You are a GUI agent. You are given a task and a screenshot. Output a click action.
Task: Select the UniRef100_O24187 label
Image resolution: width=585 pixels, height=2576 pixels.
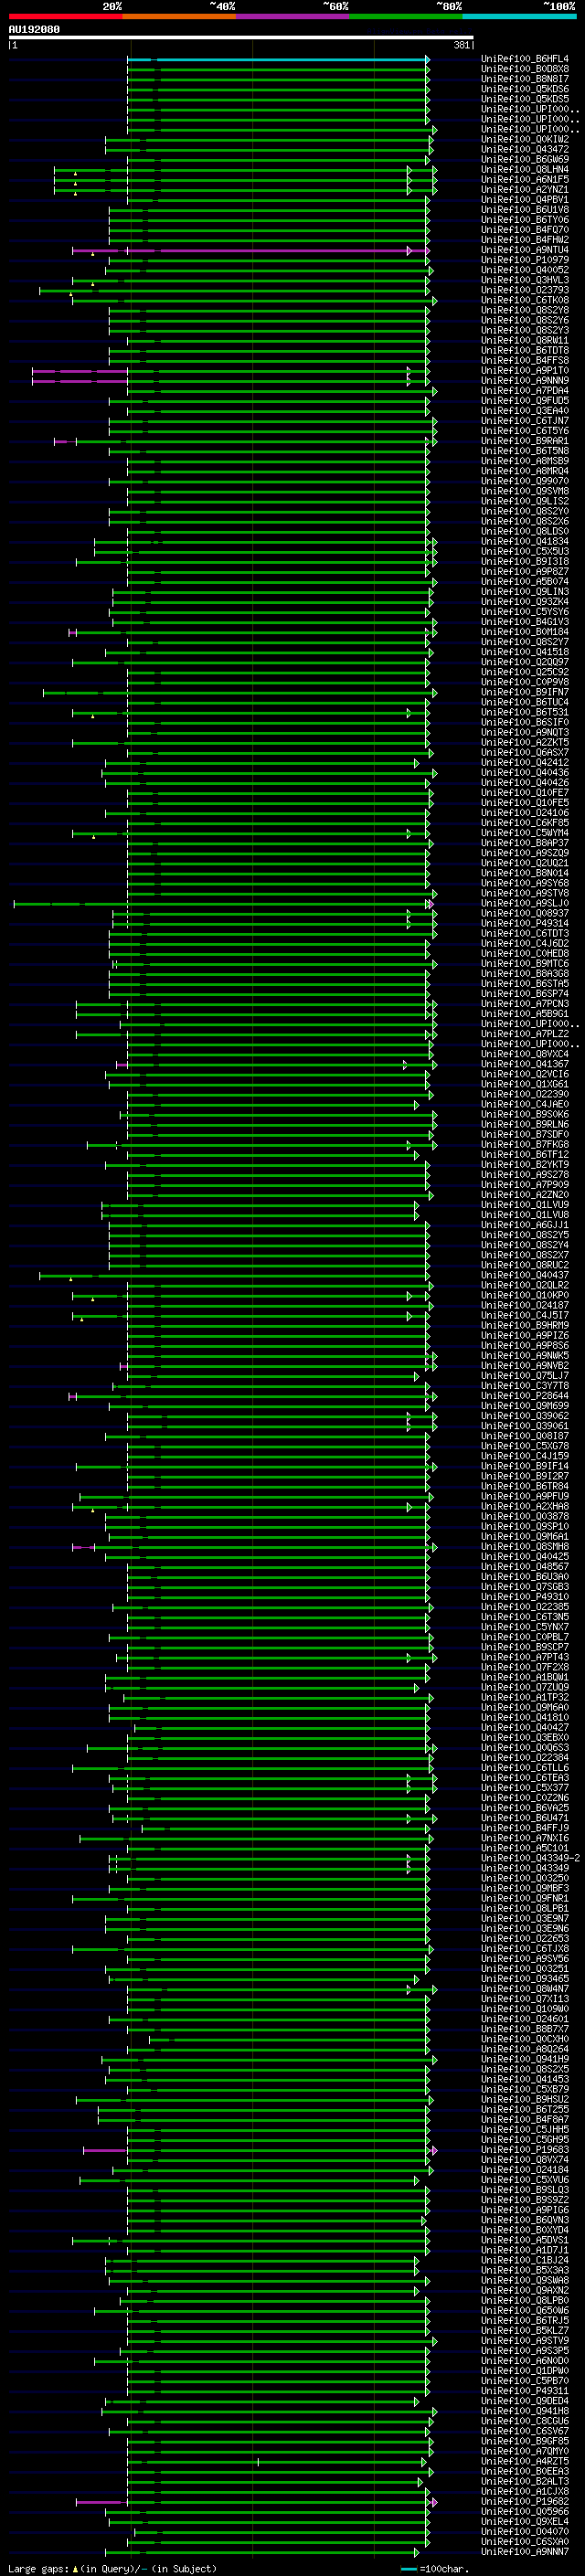pos(524,1306)
